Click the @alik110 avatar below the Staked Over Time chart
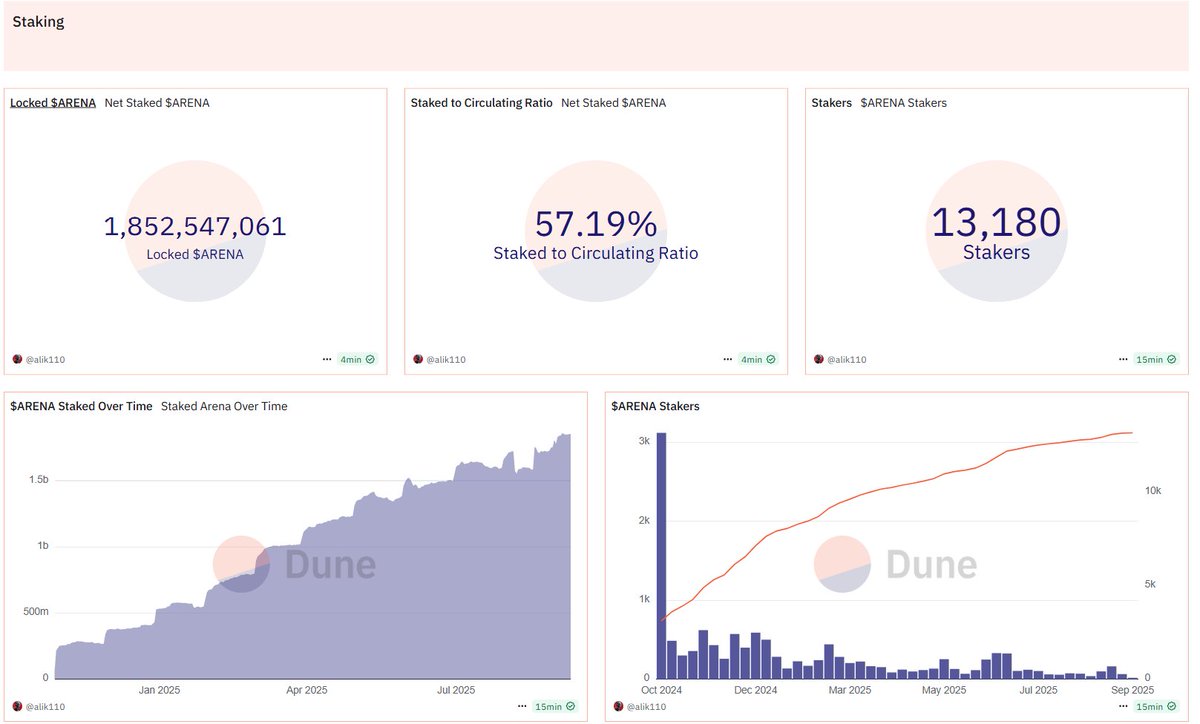This screenshot has height=724, width=1200. [x=17, y=706]
